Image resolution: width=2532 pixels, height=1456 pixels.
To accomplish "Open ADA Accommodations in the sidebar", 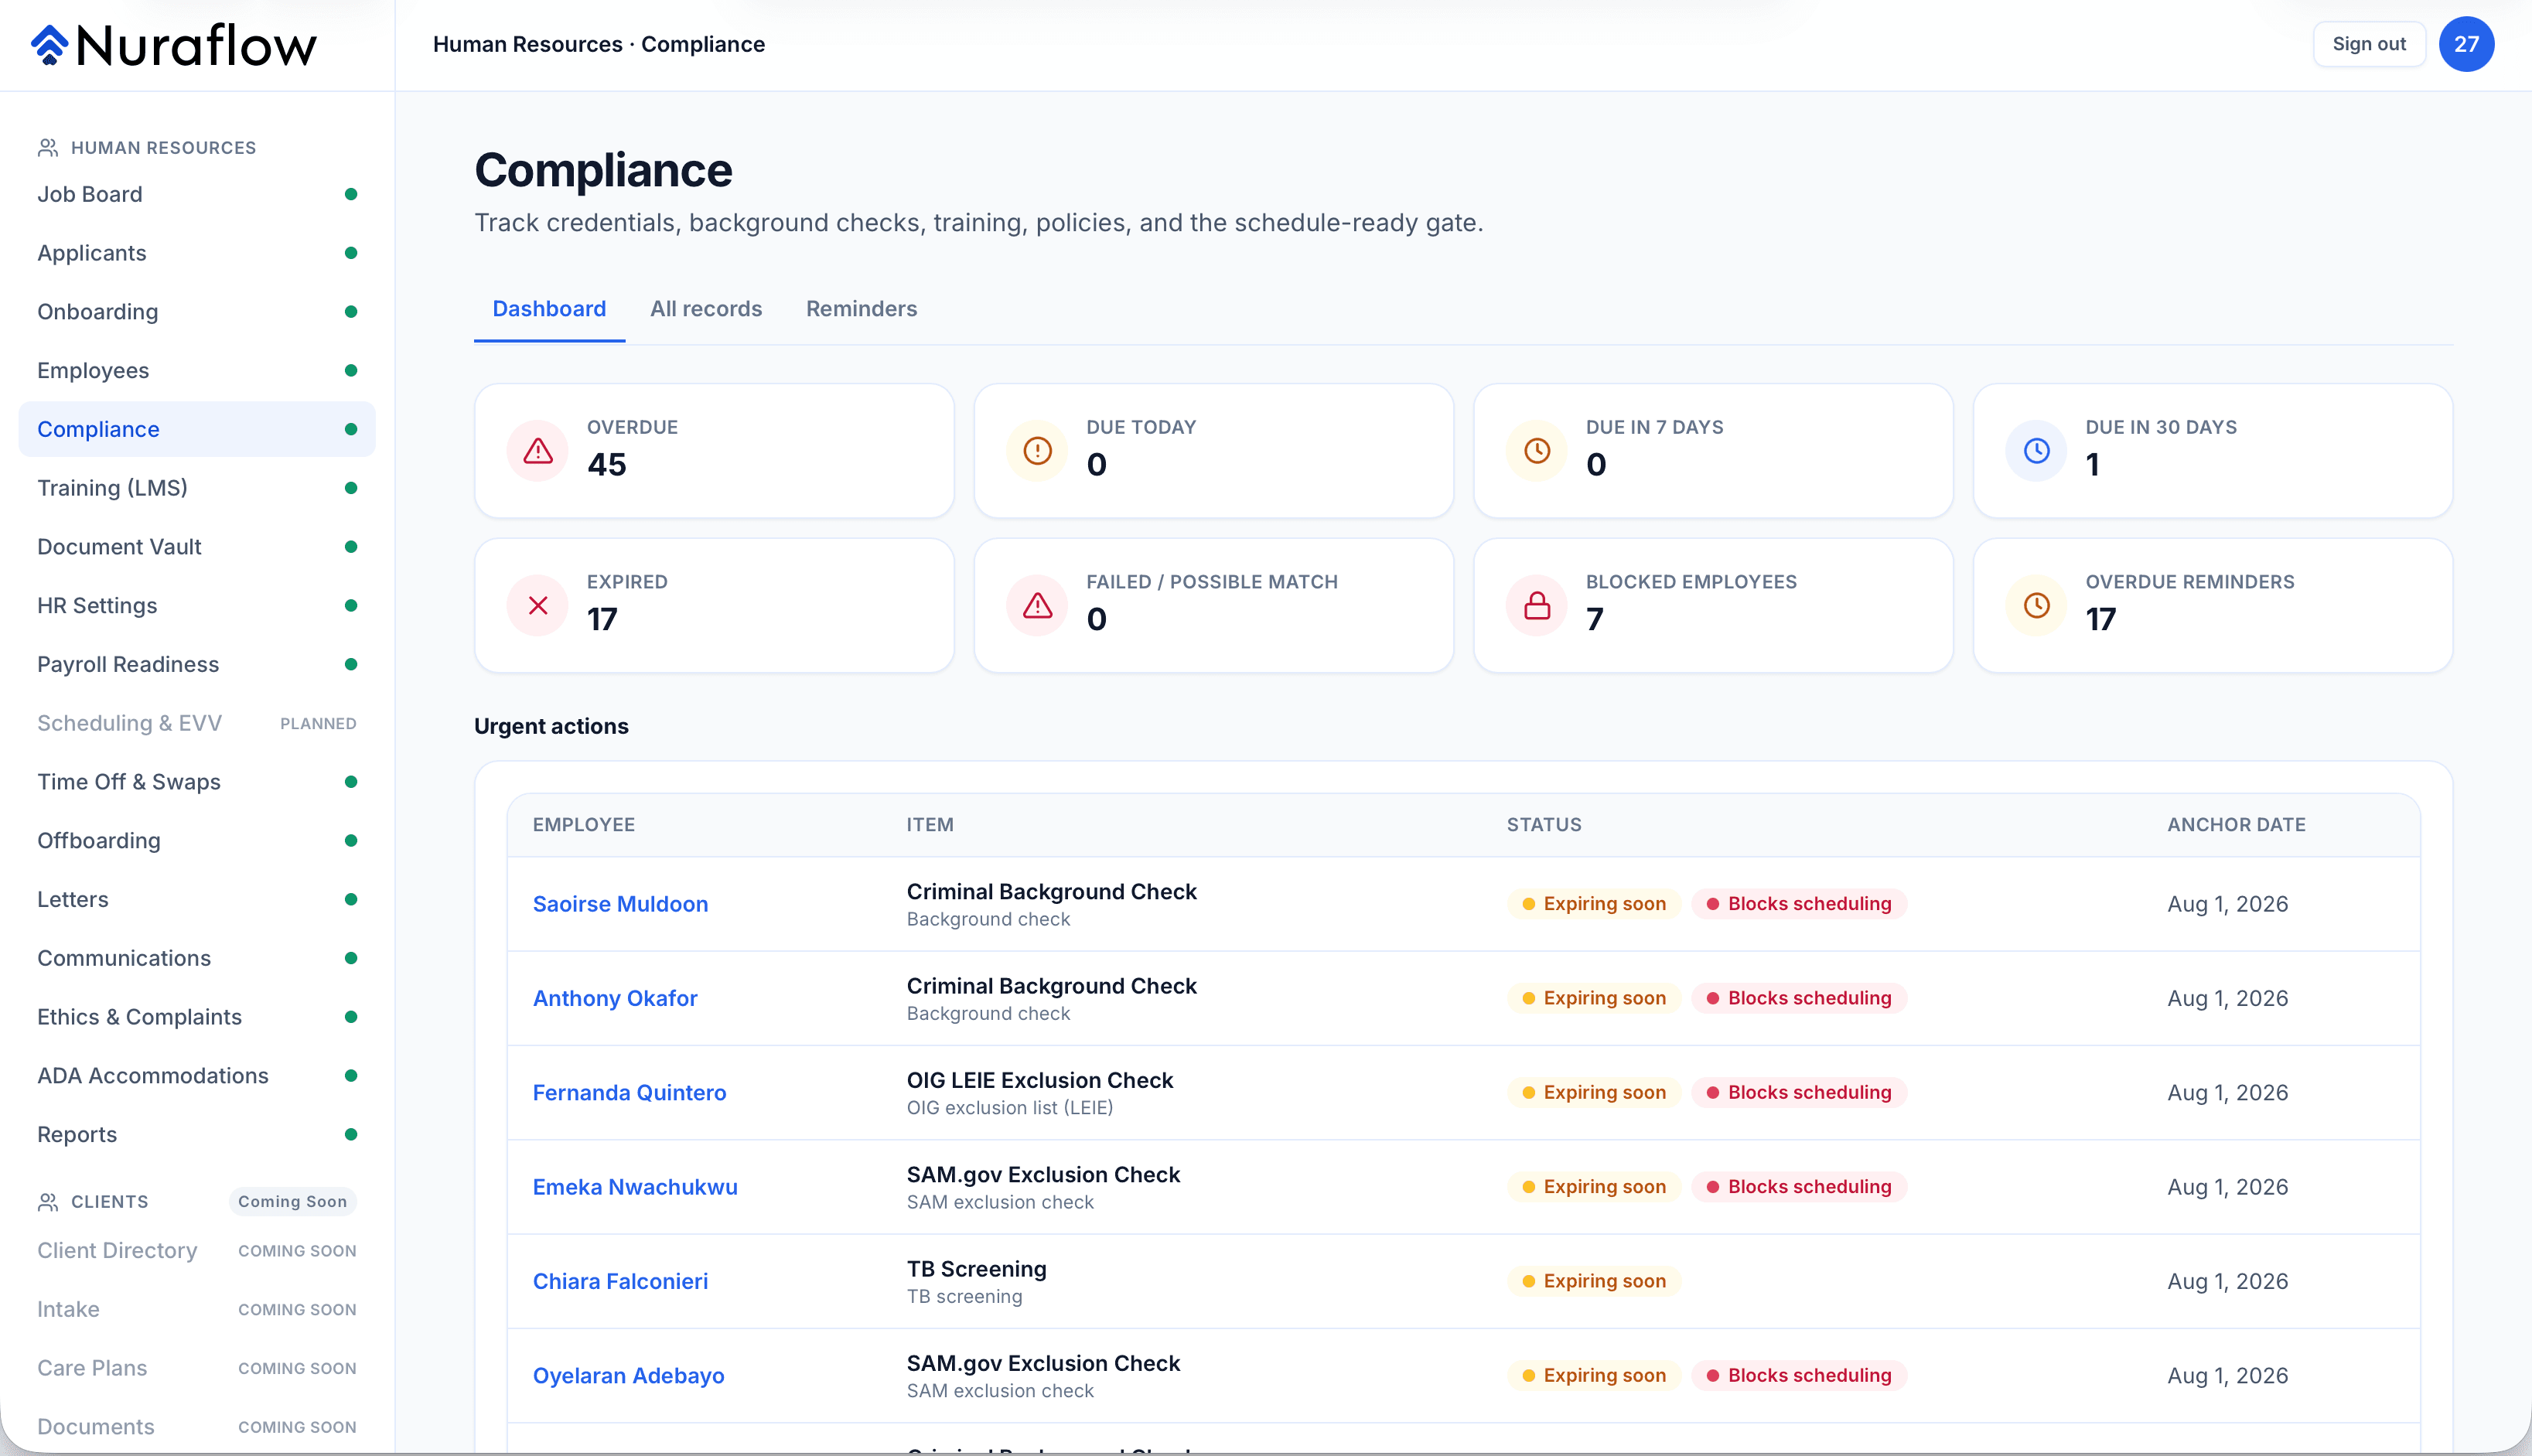I will point(197,1076).
